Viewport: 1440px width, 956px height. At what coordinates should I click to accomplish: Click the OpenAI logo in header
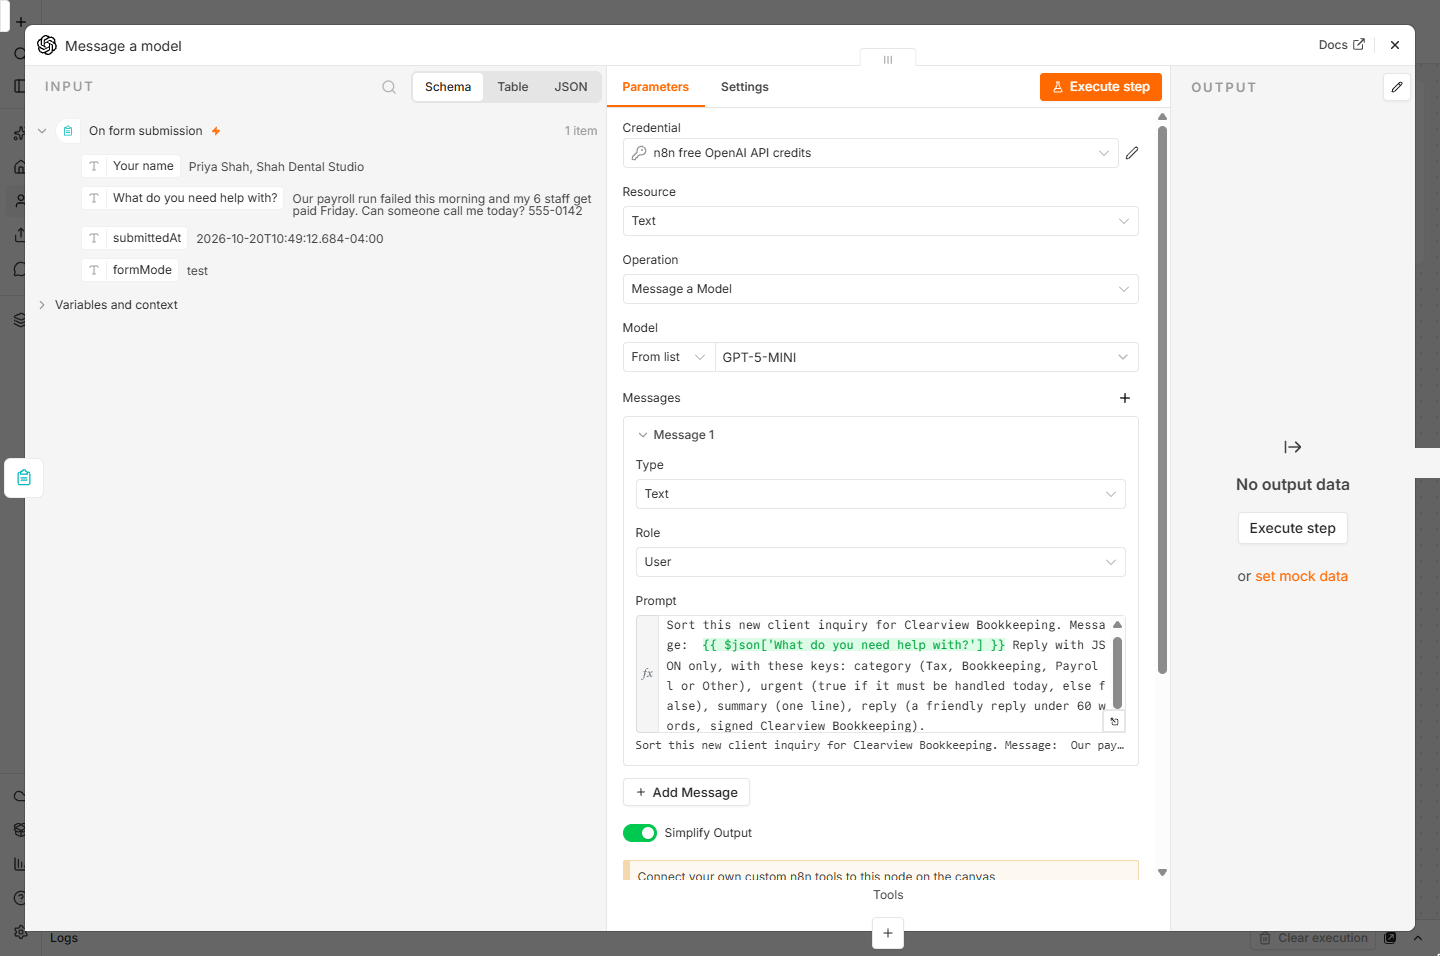[47, 45]
